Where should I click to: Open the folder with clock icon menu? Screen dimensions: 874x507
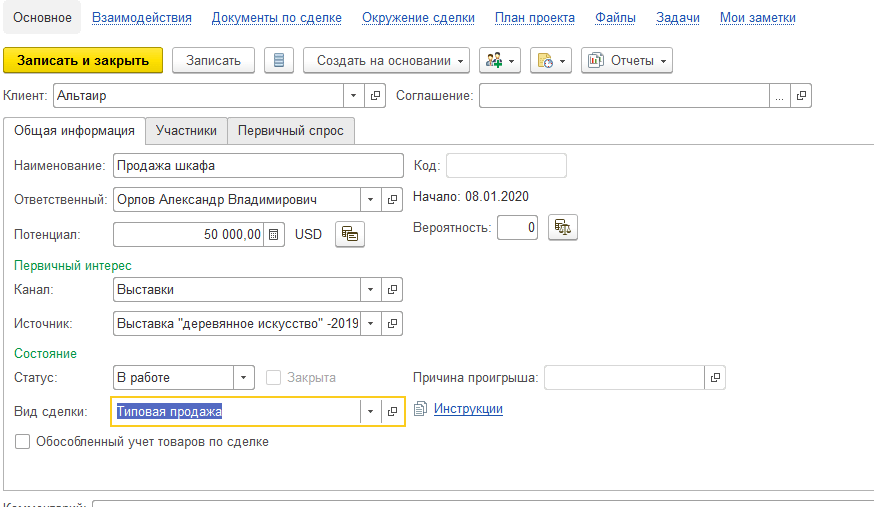click(550, 60)
